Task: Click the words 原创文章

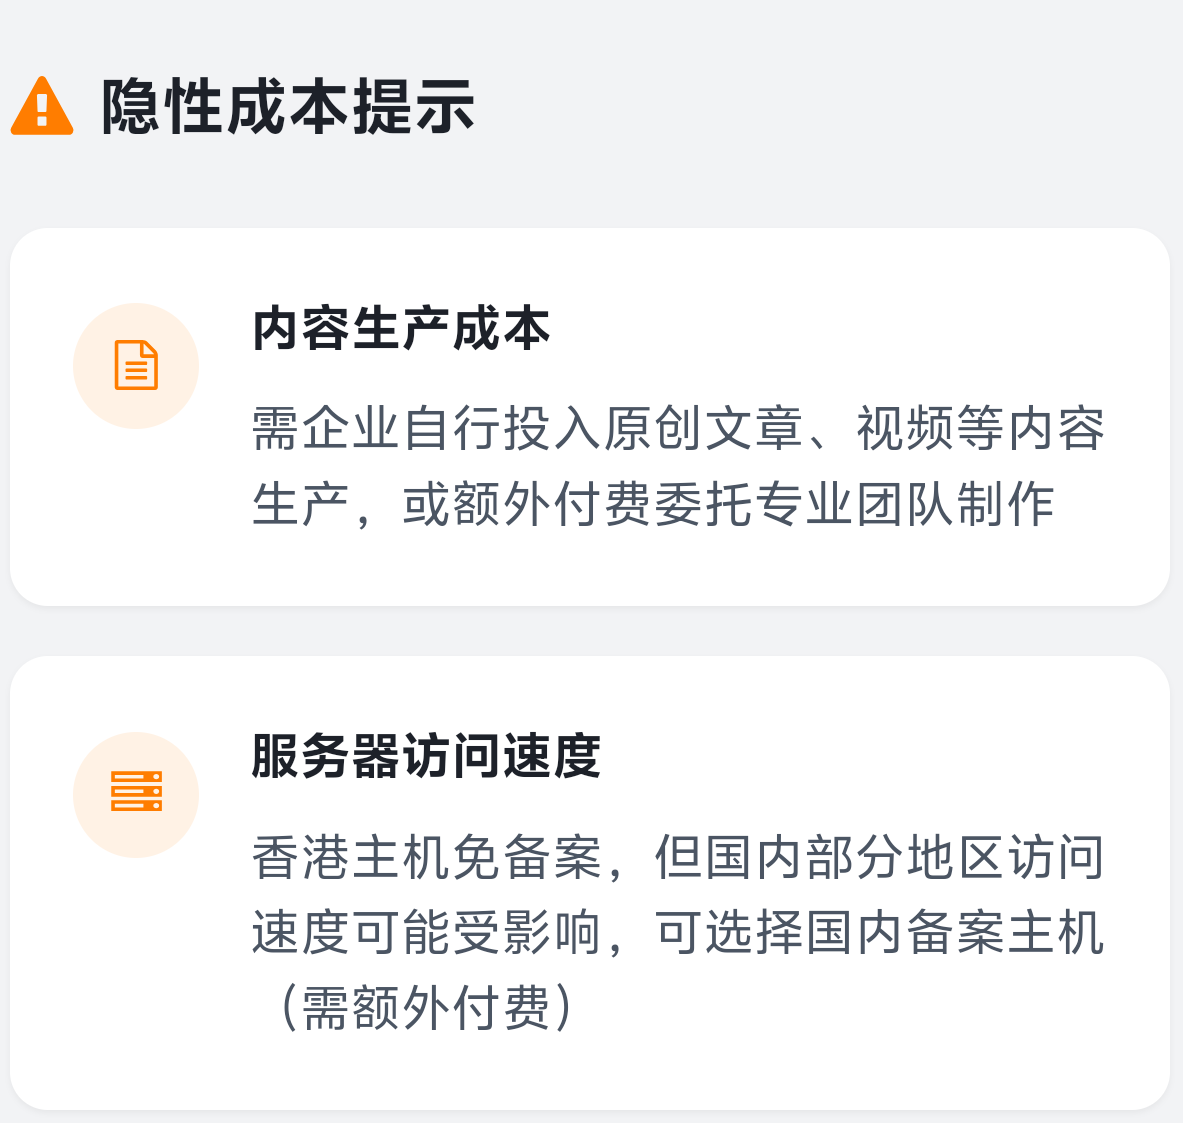Action: point(703,429)
